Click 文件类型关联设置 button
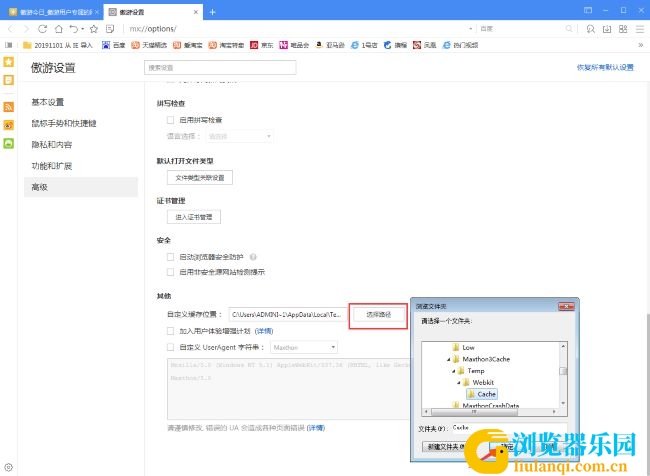 (200, 177)
